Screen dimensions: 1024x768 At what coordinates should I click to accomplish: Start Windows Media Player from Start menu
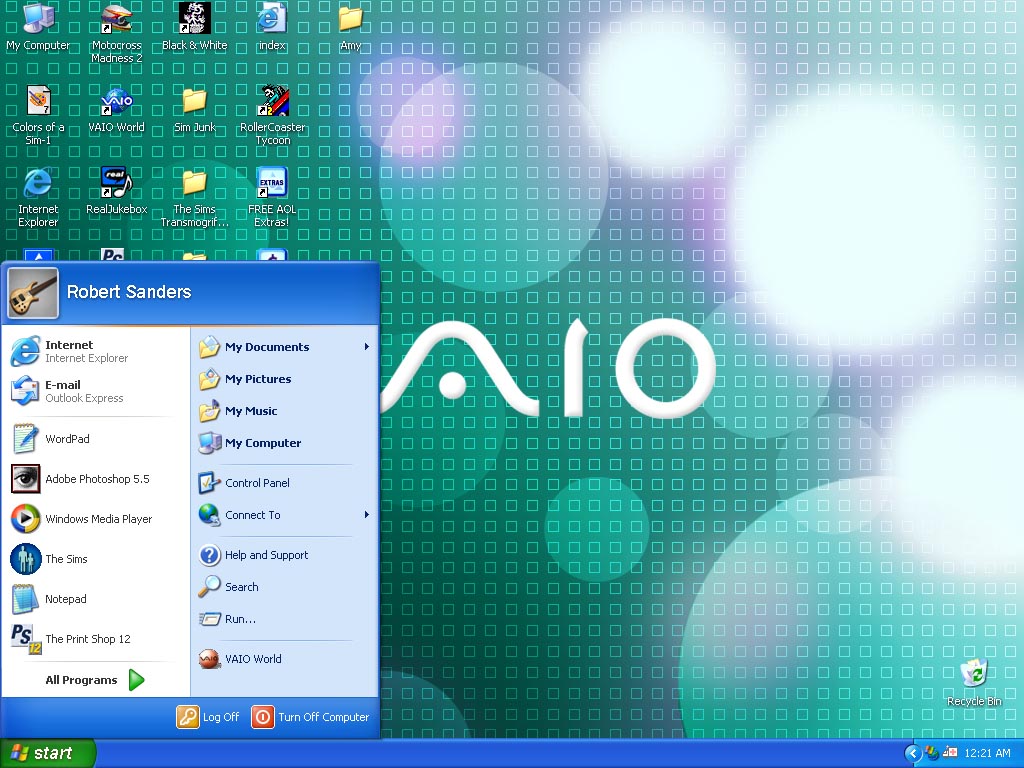pyautogui.click(x=95, y=519)
